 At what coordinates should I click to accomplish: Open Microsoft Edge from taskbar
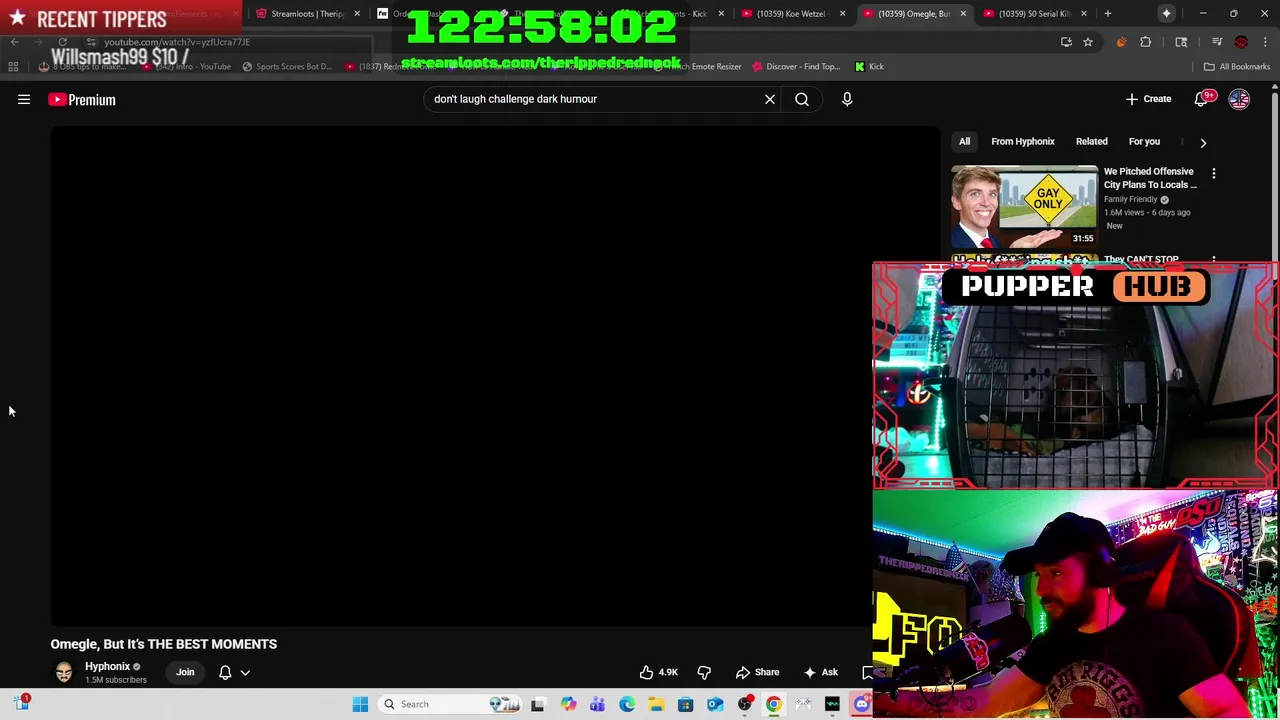[627, 704]
